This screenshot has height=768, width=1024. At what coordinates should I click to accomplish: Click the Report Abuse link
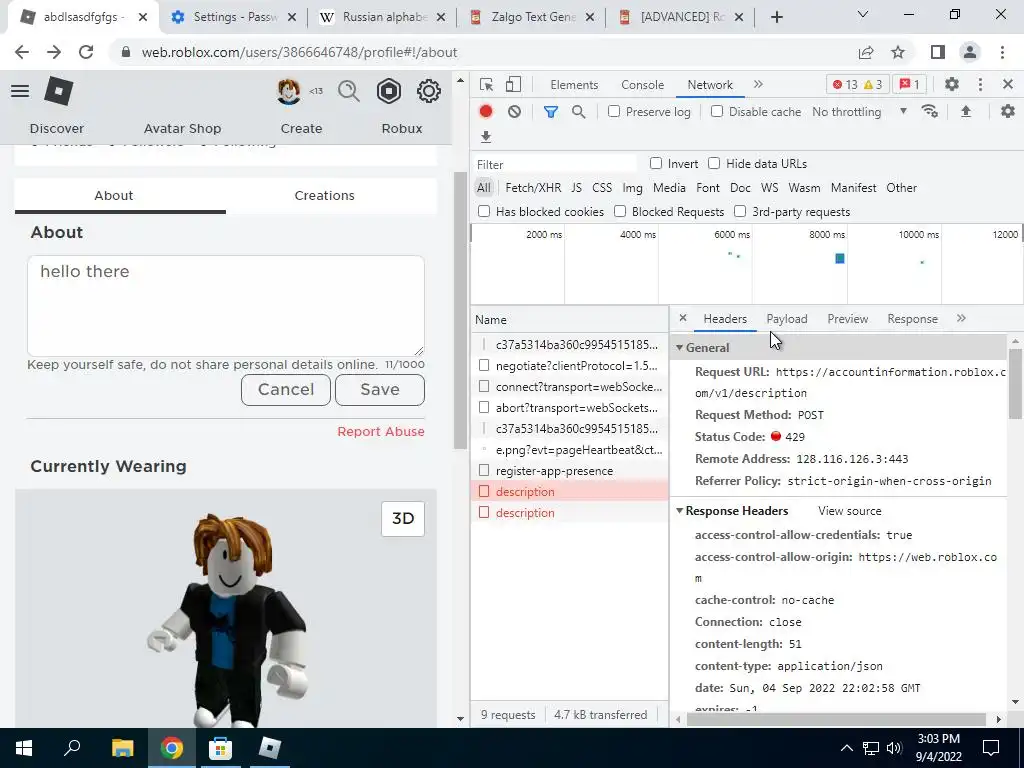tap(381, 431)
